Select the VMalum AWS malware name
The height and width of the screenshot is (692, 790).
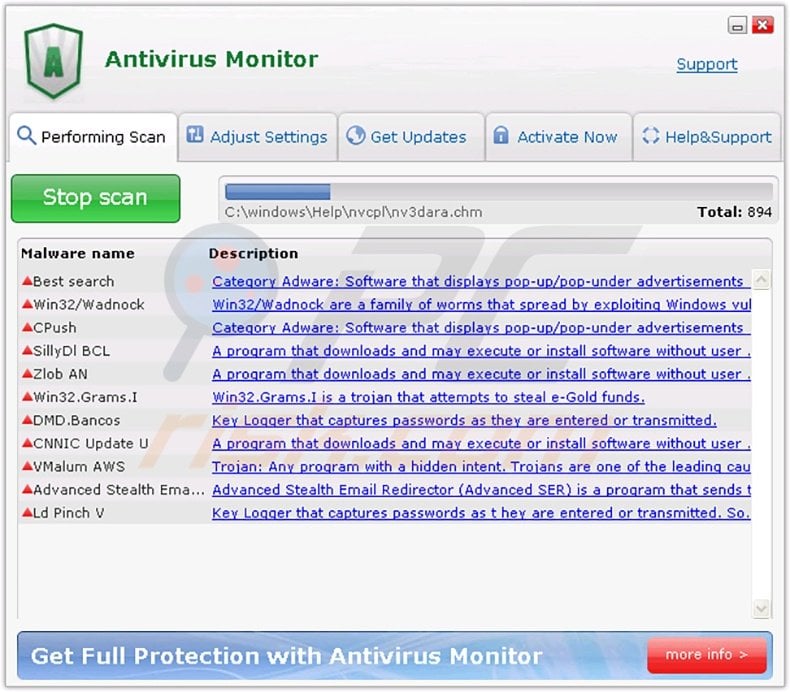pyautogui.click(x=79, y=467)
